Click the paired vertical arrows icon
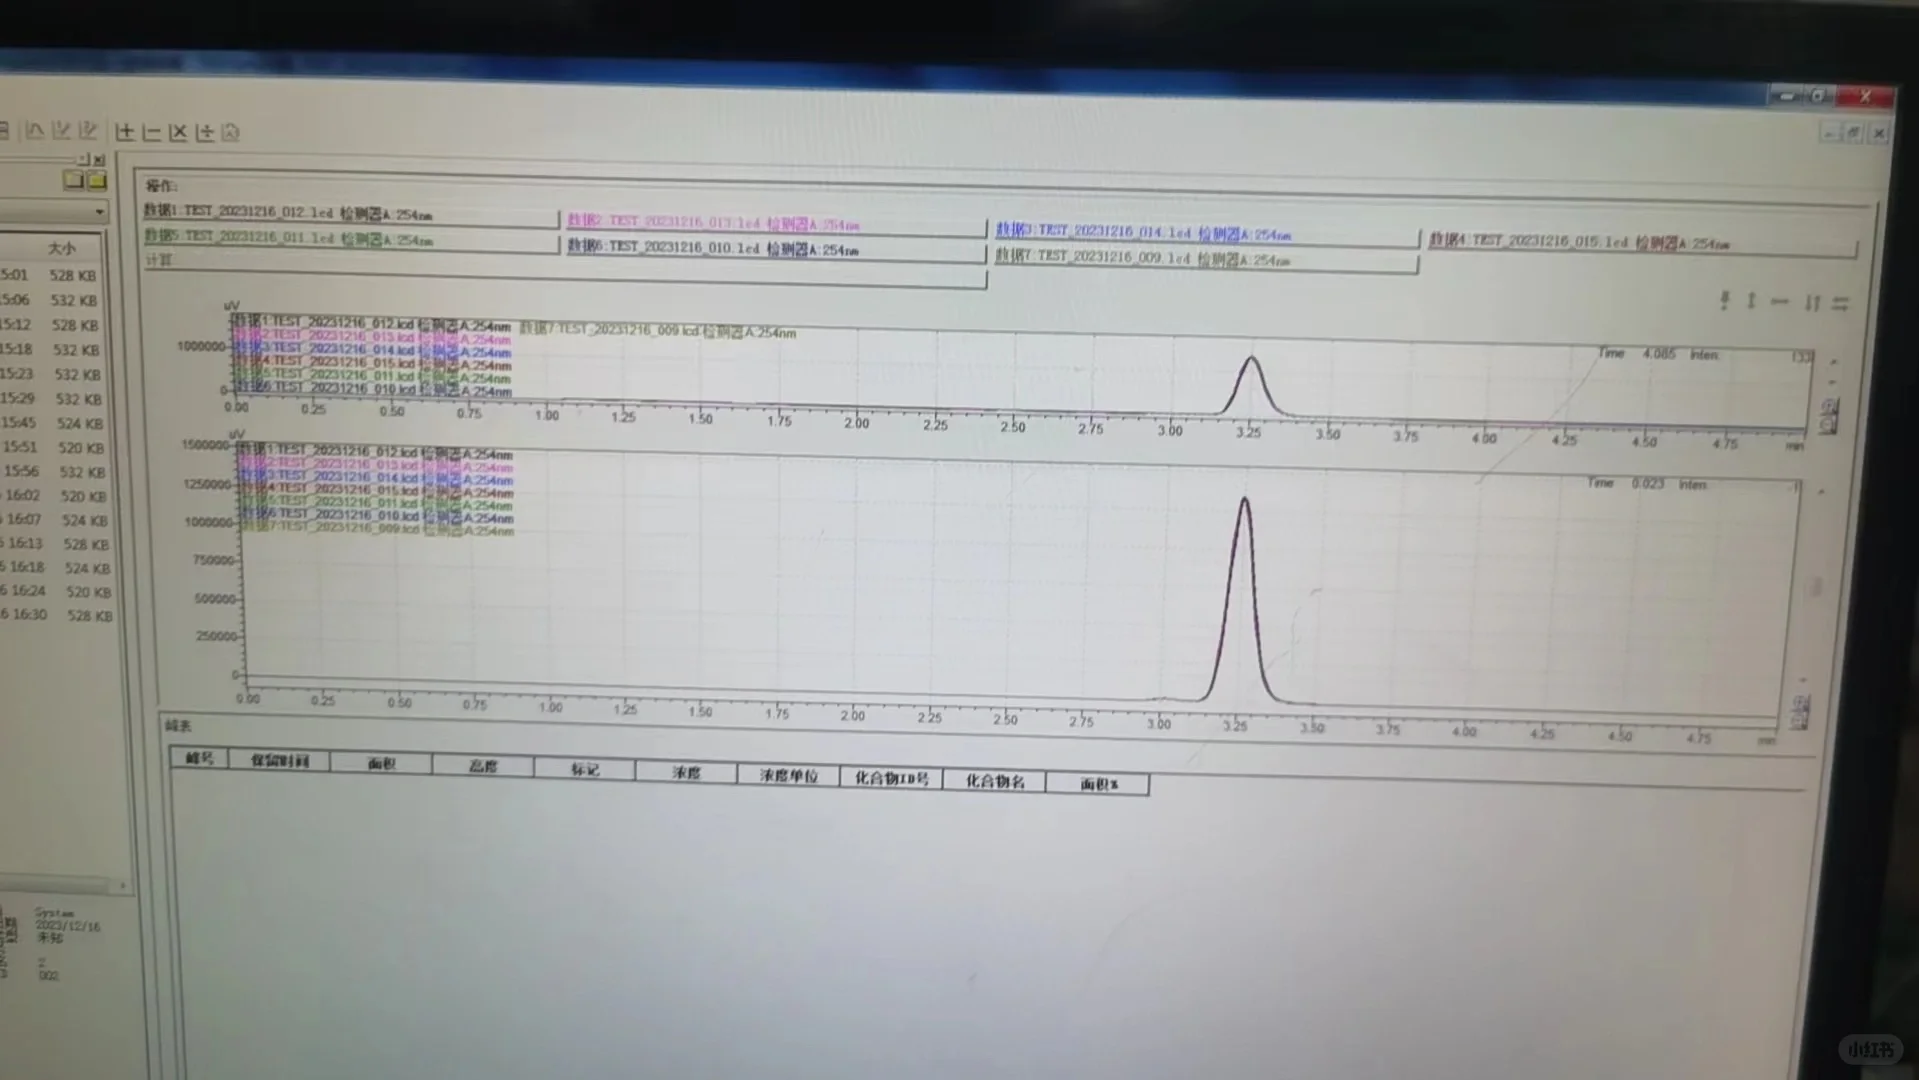Screen dimensions: 1919x1080 tap(1812, 302)
